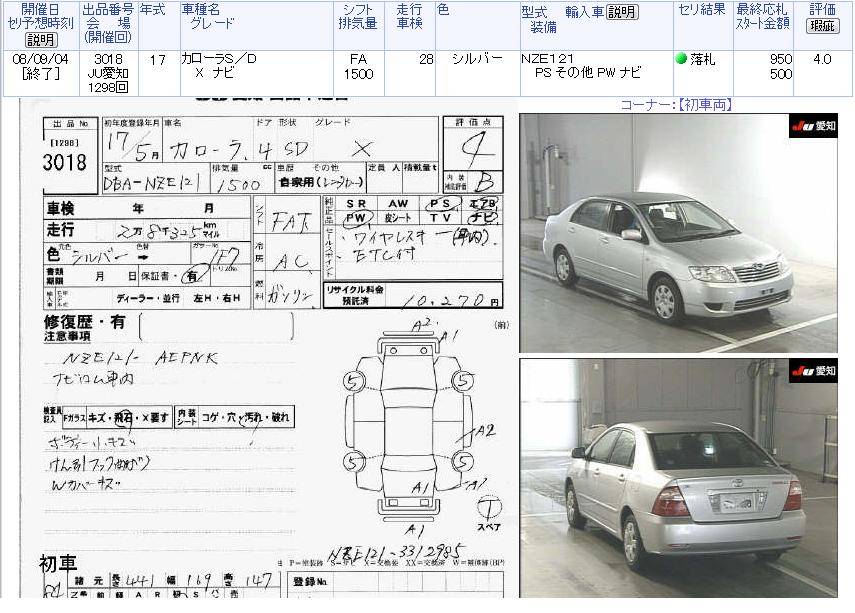Select the 1298回 session text
The width and height of the screenshot is (855, 613).
pyautogui.click(x=108, y=87)
